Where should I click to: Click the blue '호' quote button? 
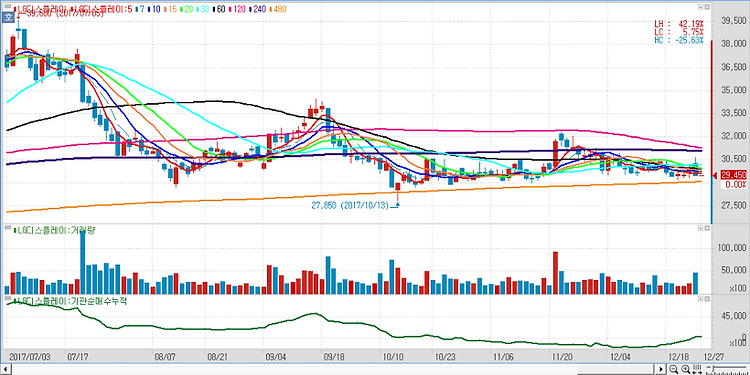8,17
